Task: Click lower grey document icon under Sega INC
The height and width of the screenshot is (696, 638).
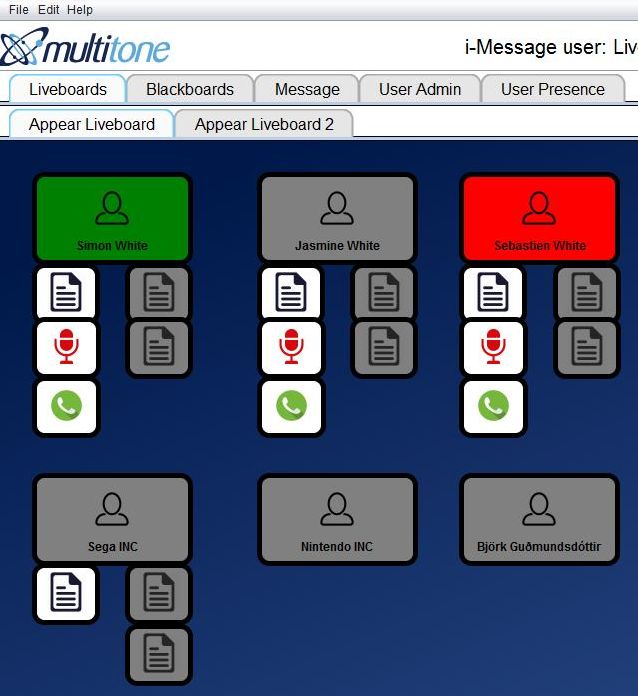Action: point(159,654)
